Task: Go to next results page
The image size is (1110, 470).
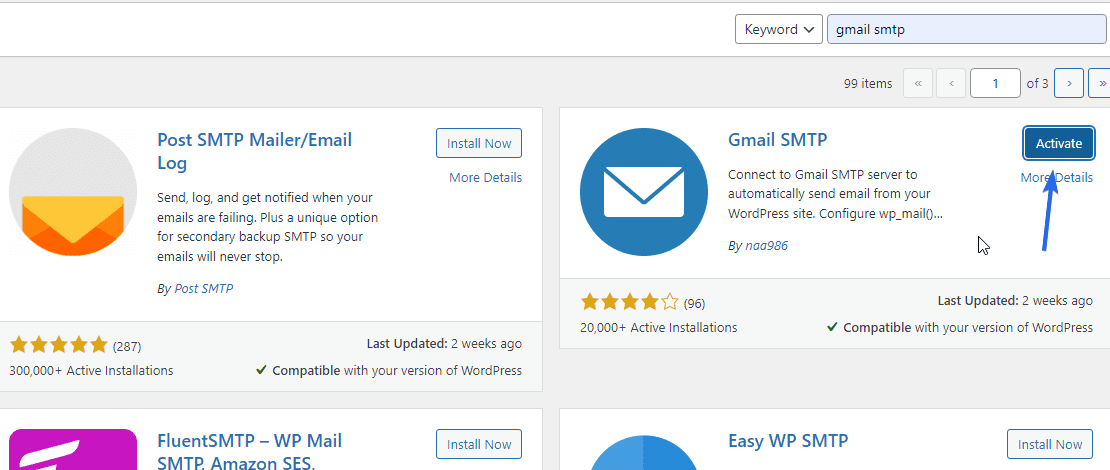Action: 1069,84
